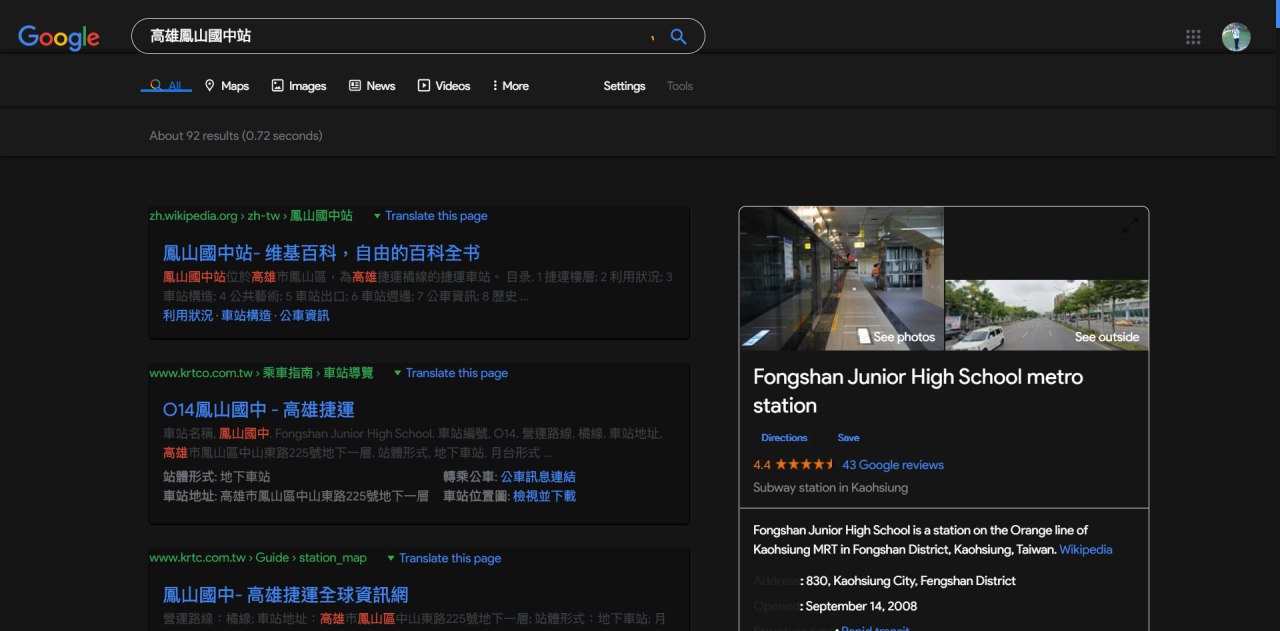Expand the knowledge panel photo
This screenshot has height=631, width=1280.
pos(1130,225)
